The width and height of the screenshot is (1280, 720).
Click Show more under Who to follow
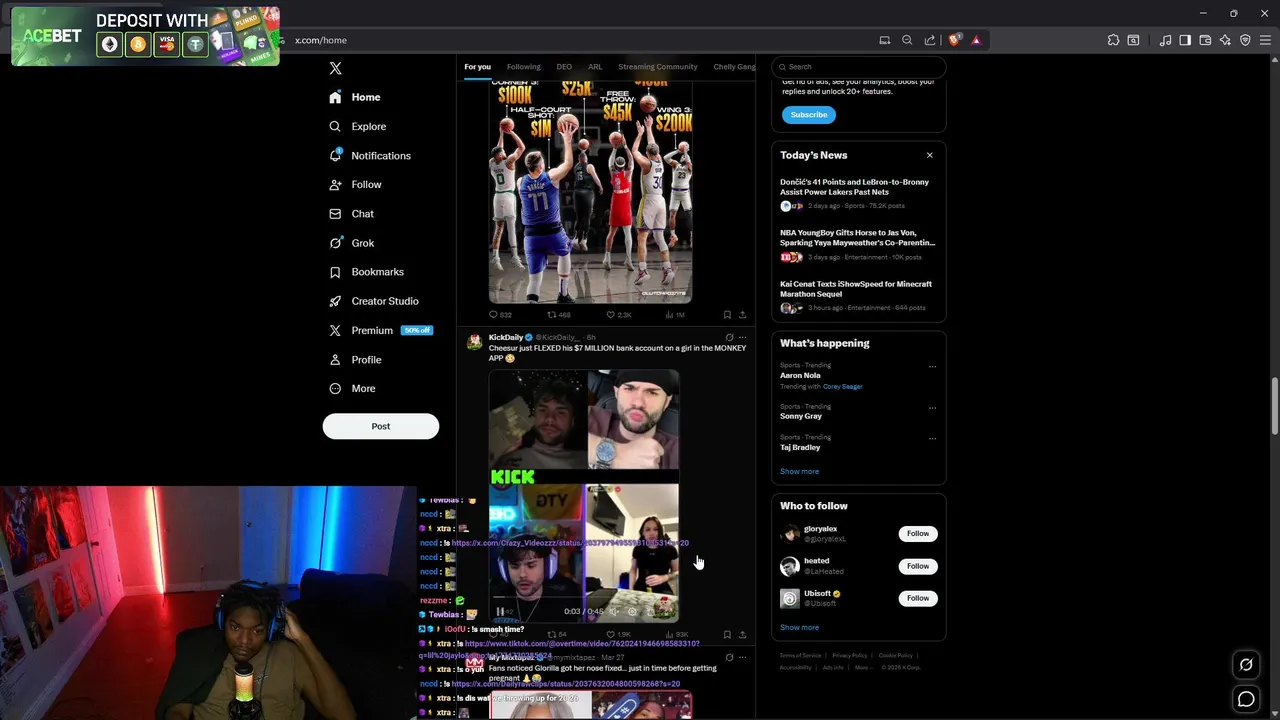(799, 627)
